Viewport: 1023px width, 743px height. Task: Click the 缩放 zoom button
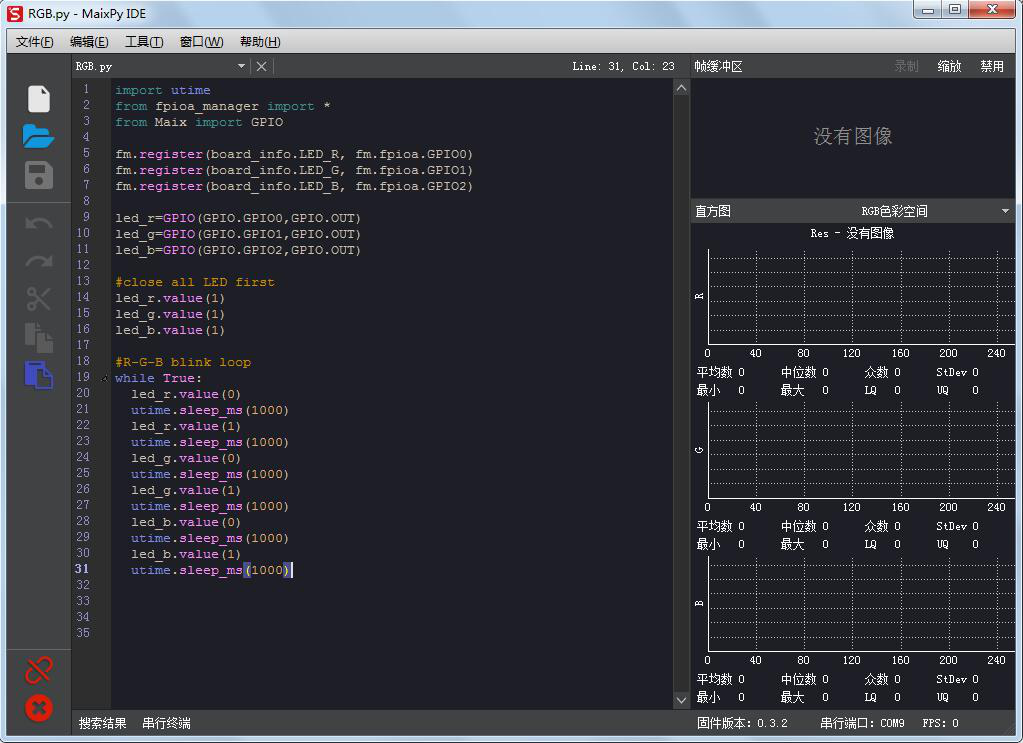click(949, 66)
